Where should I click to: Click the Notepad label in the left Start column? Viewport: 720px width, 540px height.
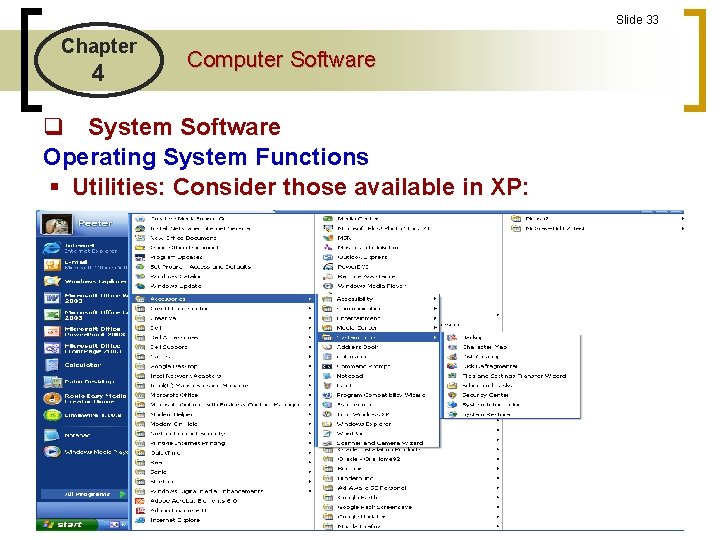click(77, 435)
